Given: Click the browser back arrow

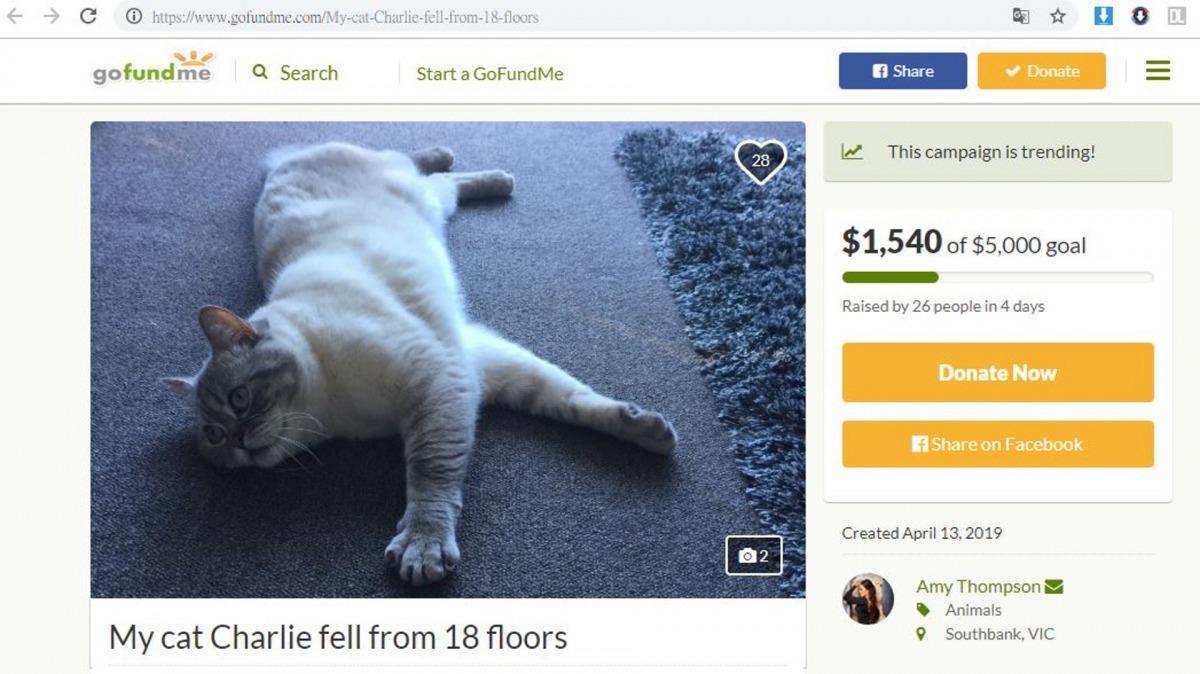Looking at the screenshot, I should [15, 16].
